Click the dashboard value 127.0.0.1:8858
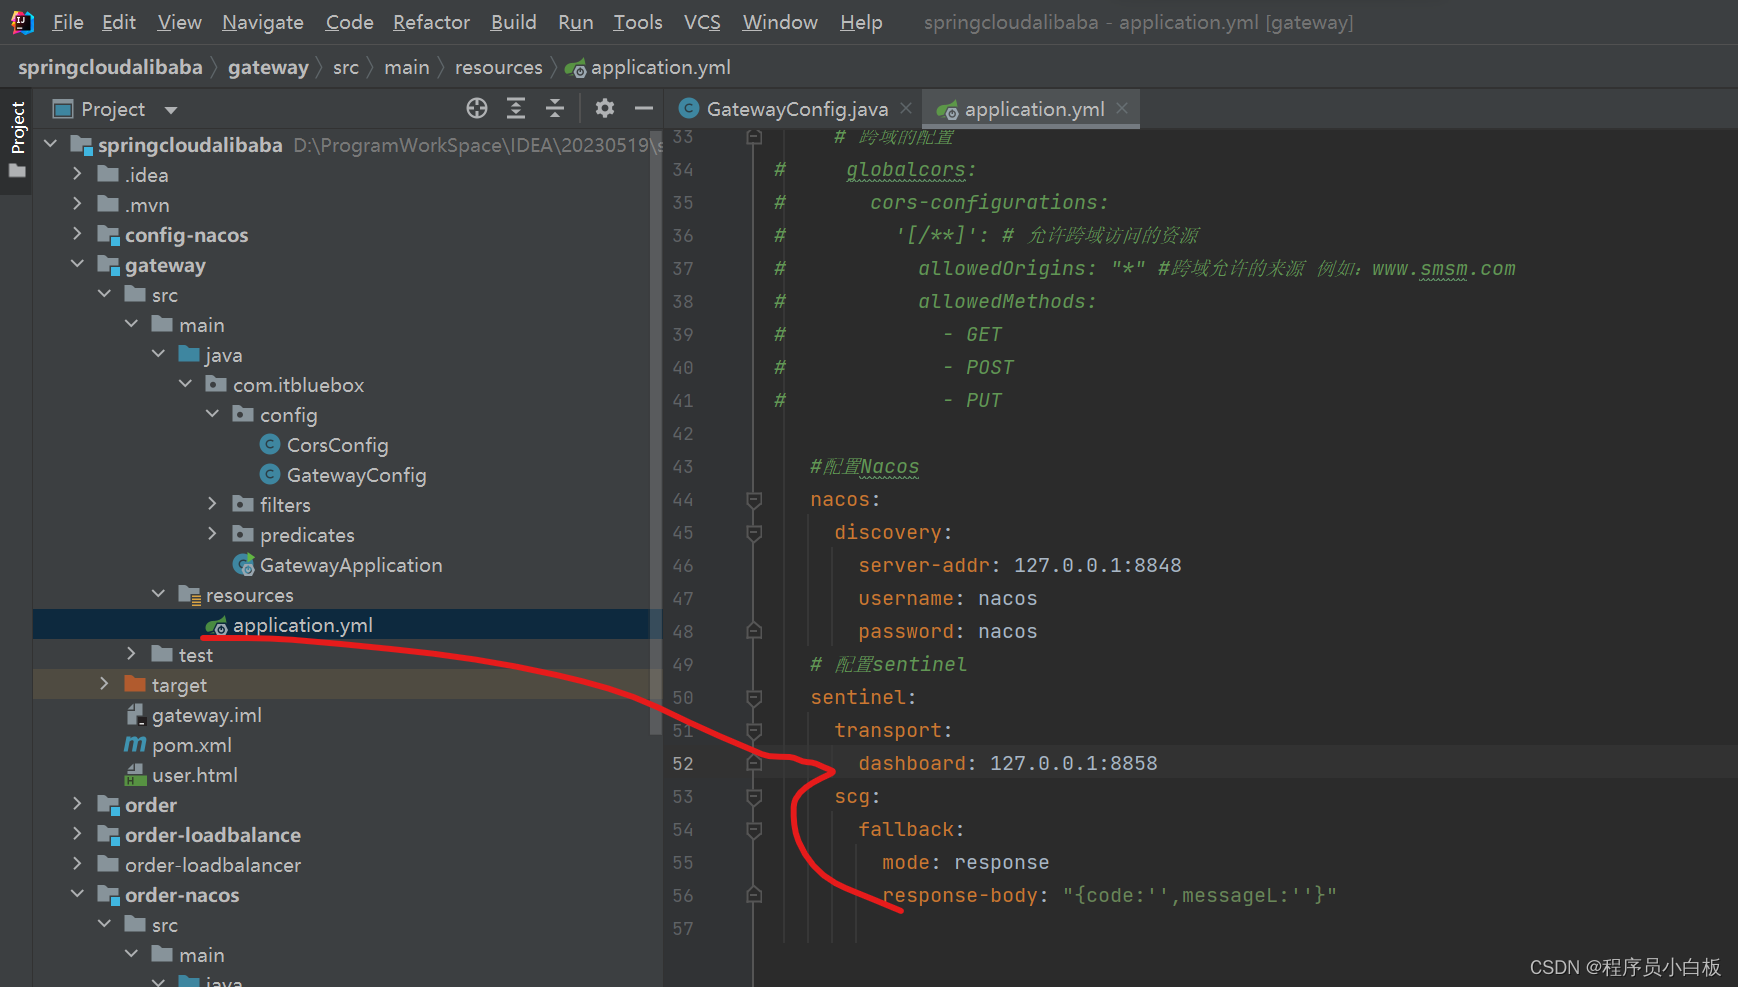Image resolution: width=1738 pixels, height=987 pixels. point(1073,763)
